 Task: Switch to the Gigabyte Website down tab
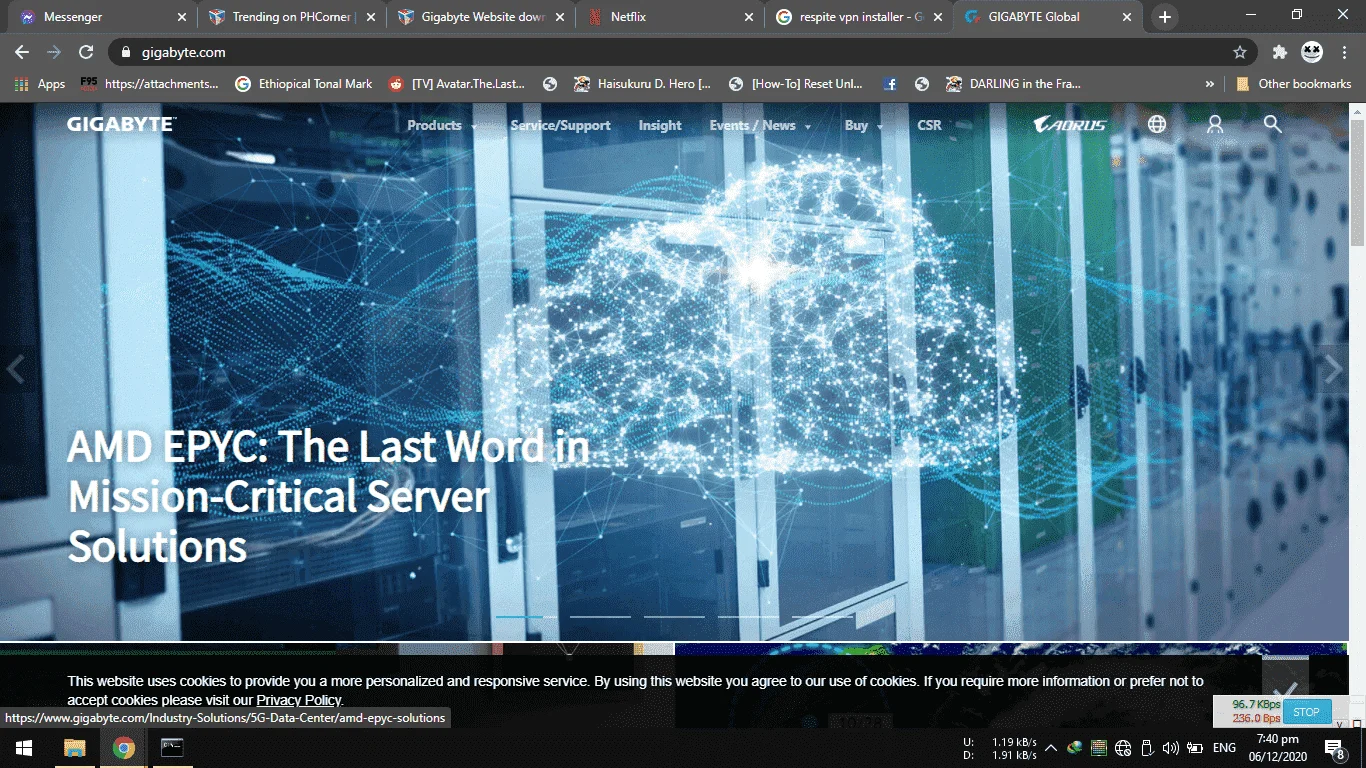coord(479,17)
